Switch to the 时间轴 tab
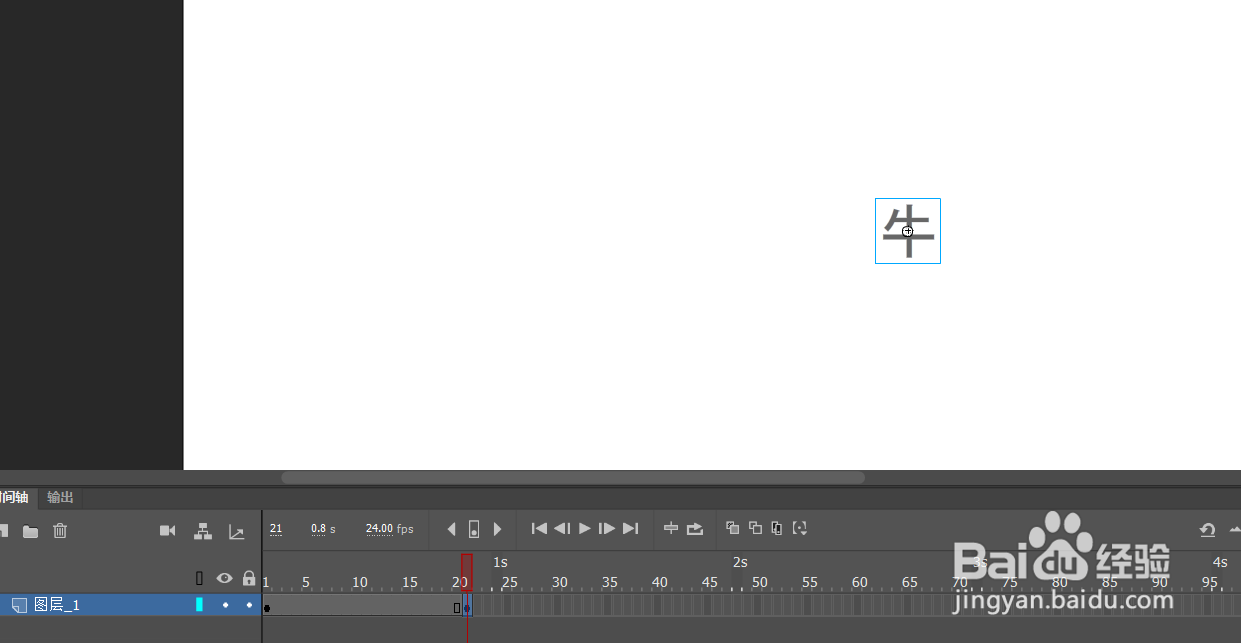The width and height of the screenshot is (1241, 643). point(15,497)
